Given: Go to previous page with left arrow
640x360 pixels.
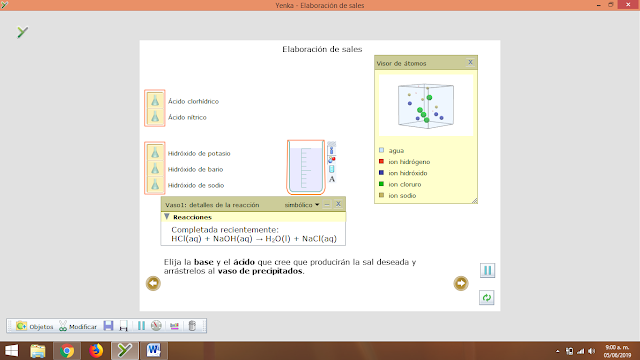Looking at the screenshot, I should [x=153, y=283].
